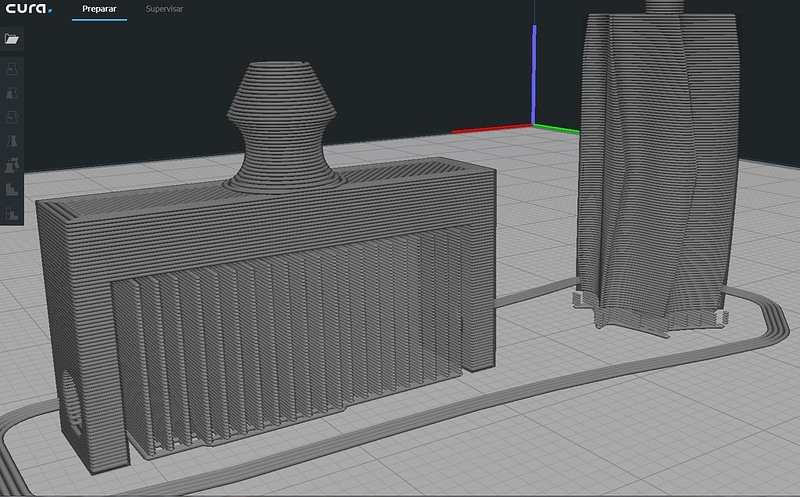Switch to the Supervisar tab

pos(164,9)
